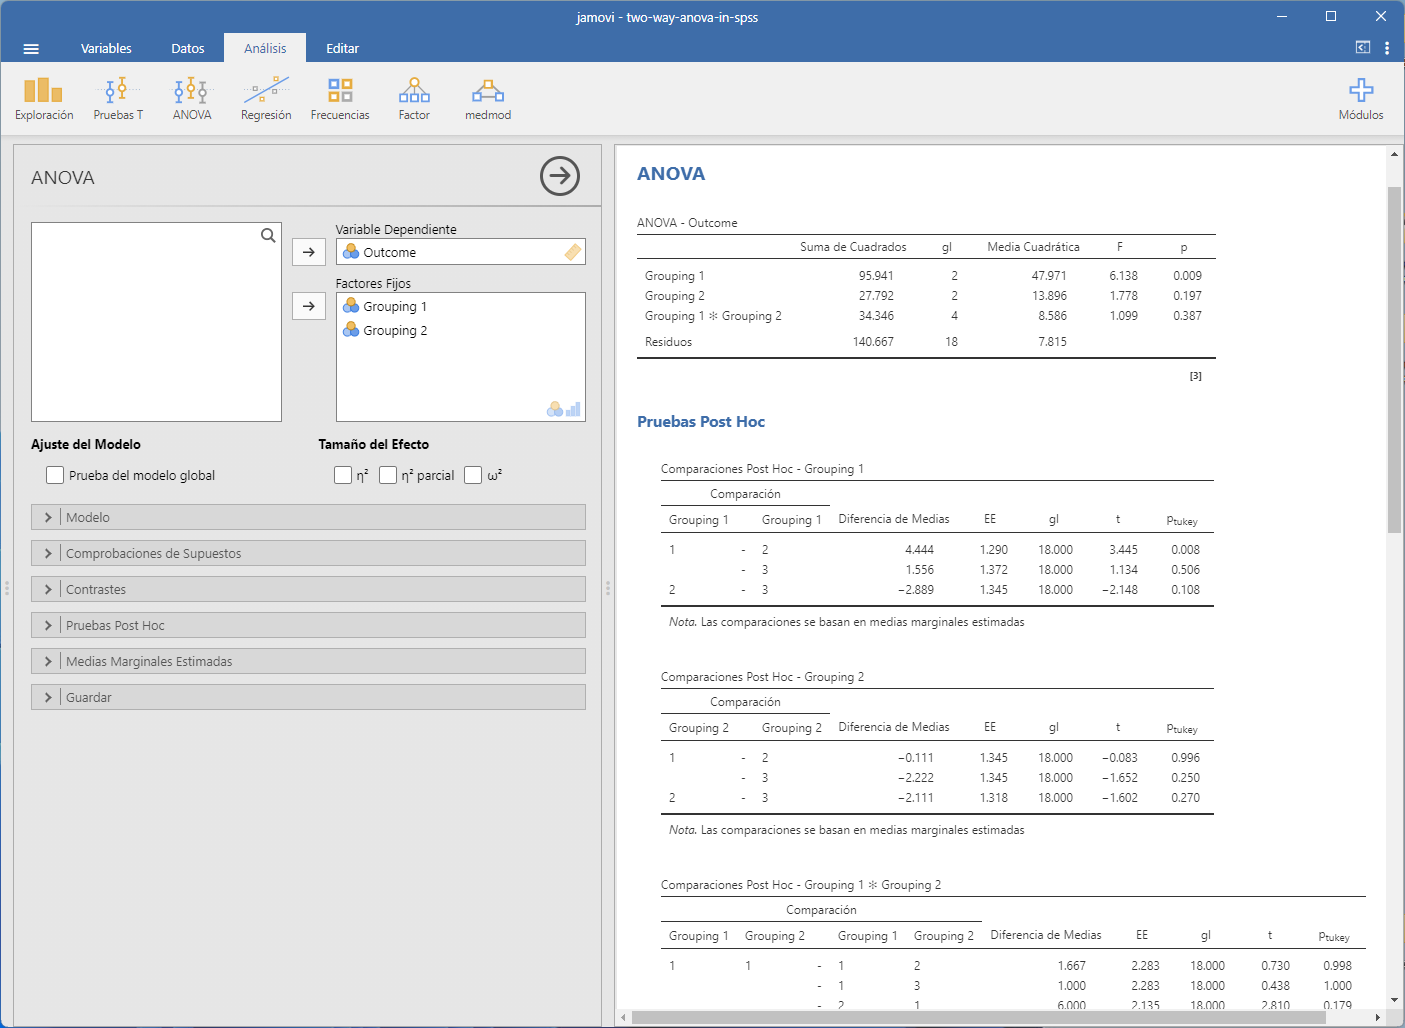Toggle the ω² effect size checkbox
The width and height of the screenshot is (1405, 1028).
[x=473, y=475]
